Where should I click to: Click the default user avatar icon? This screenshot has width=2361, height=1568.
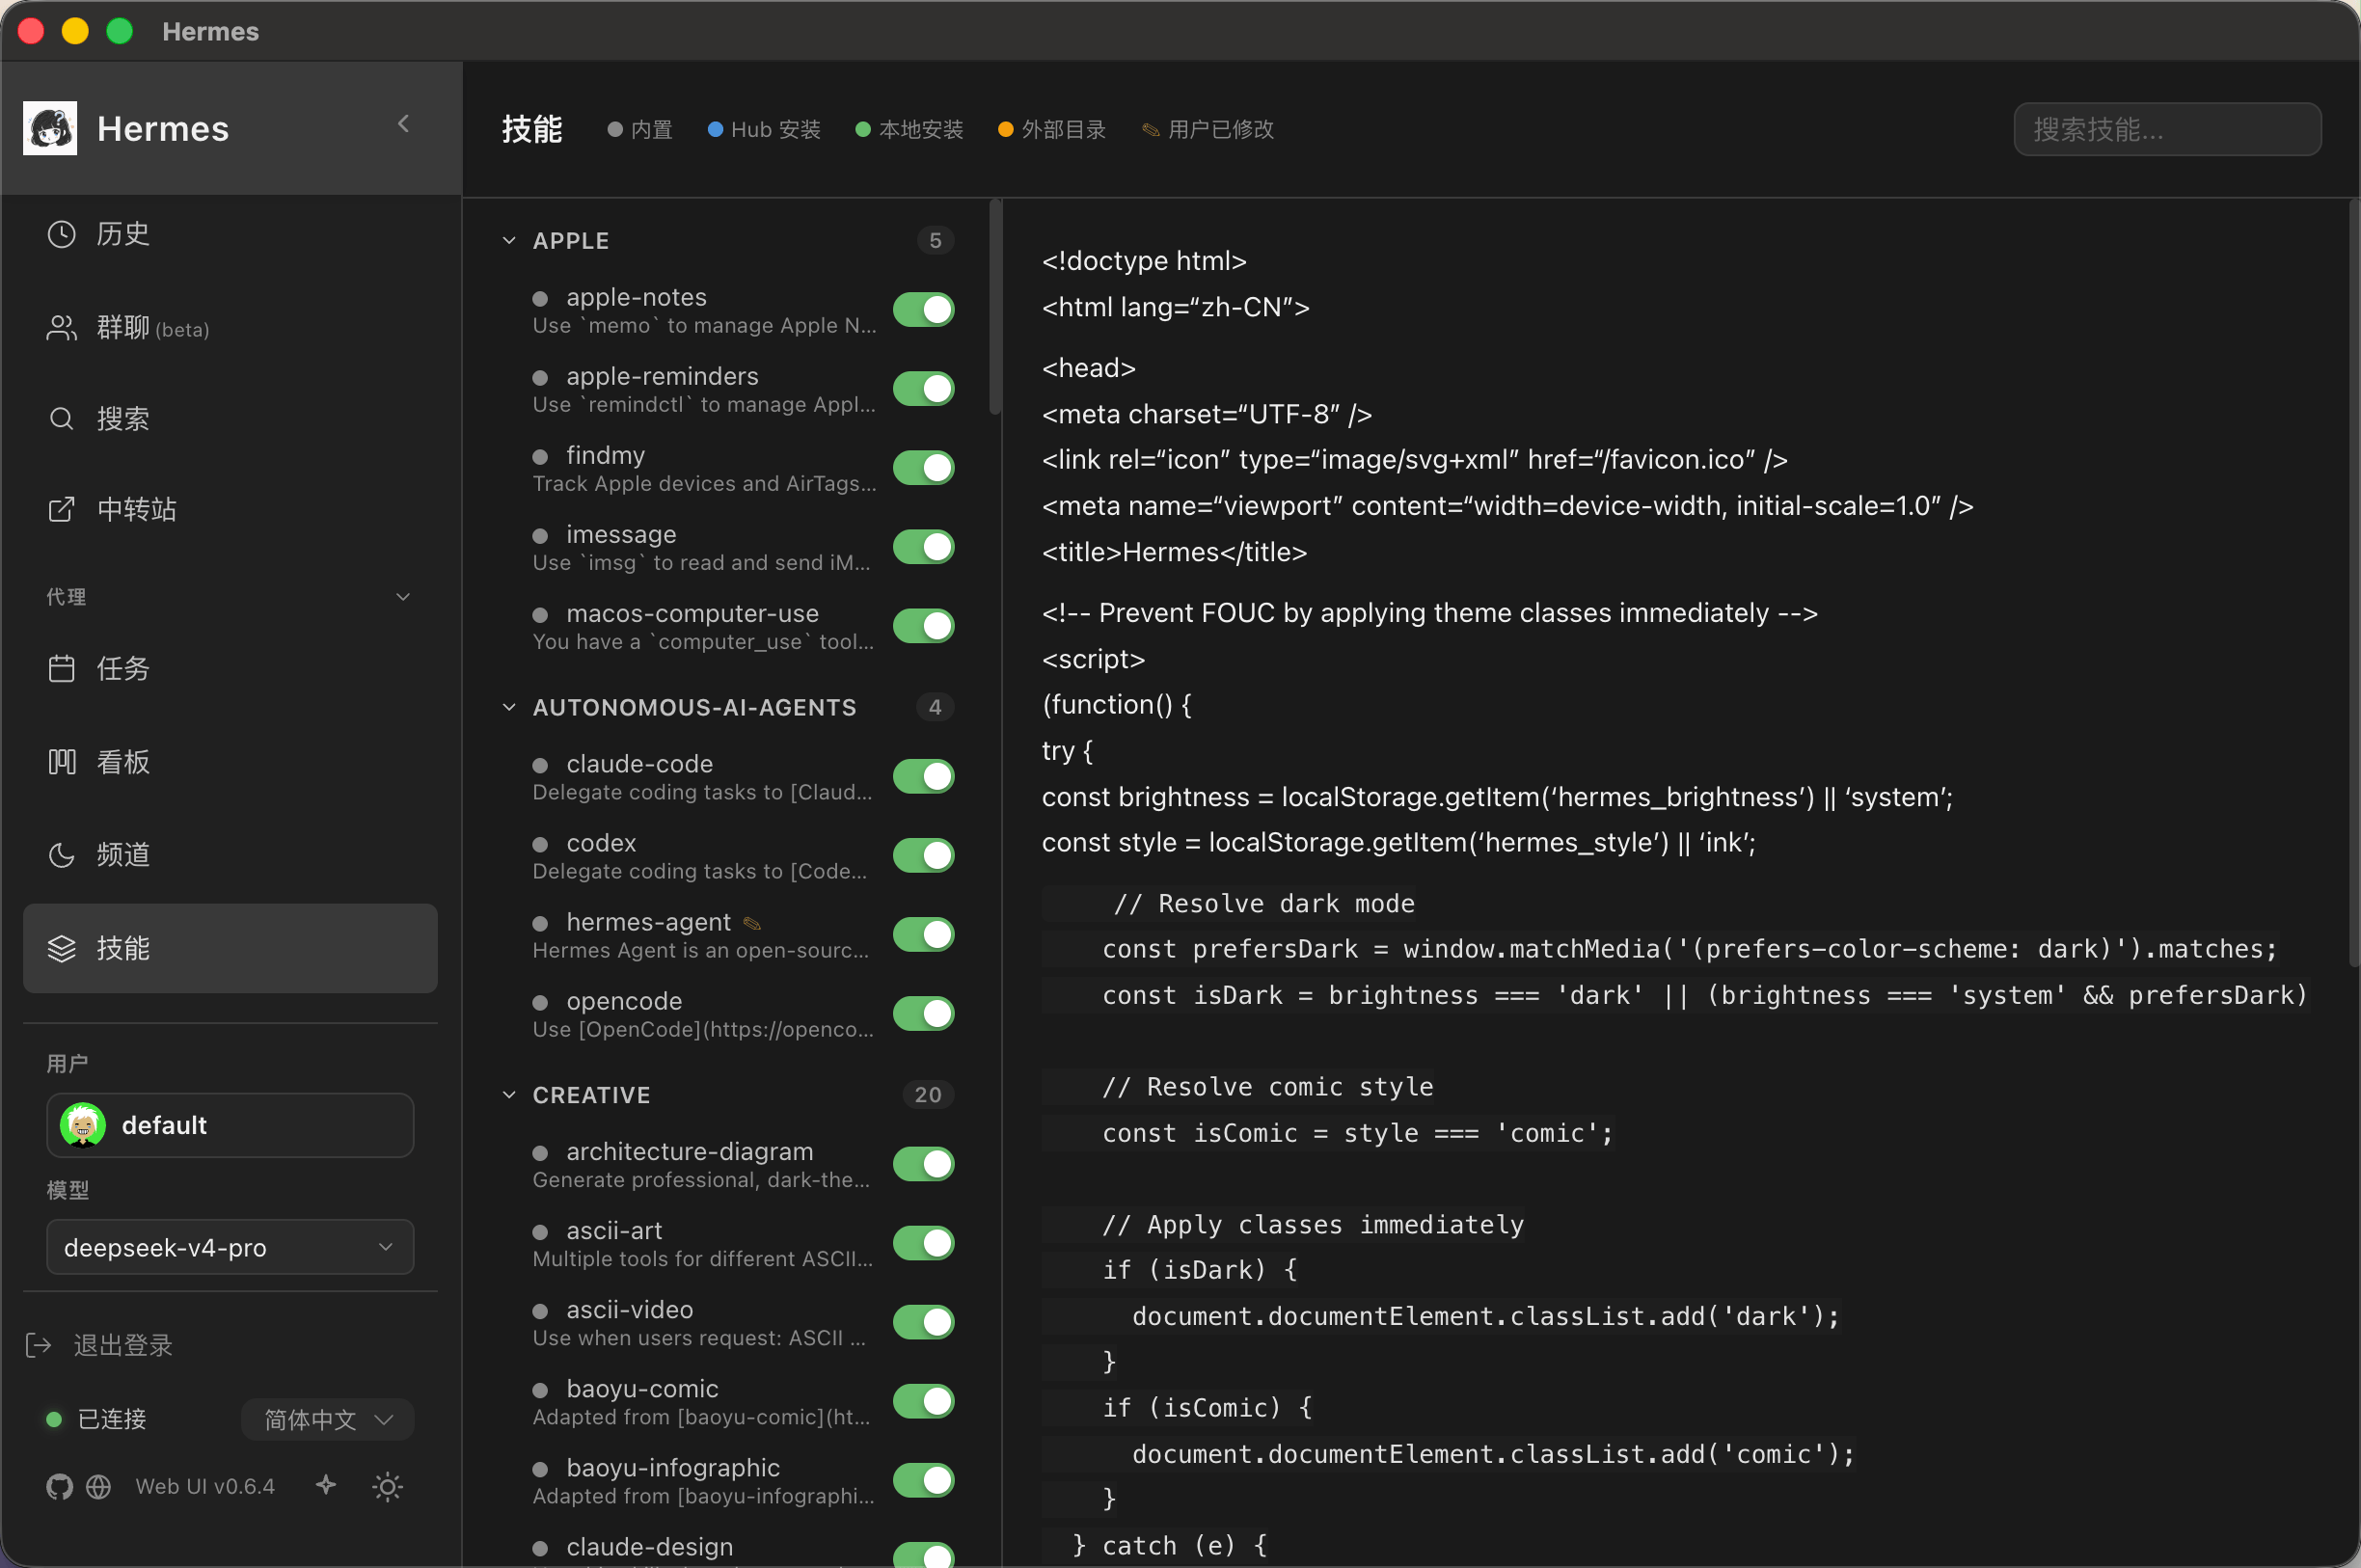(83, 1125)
